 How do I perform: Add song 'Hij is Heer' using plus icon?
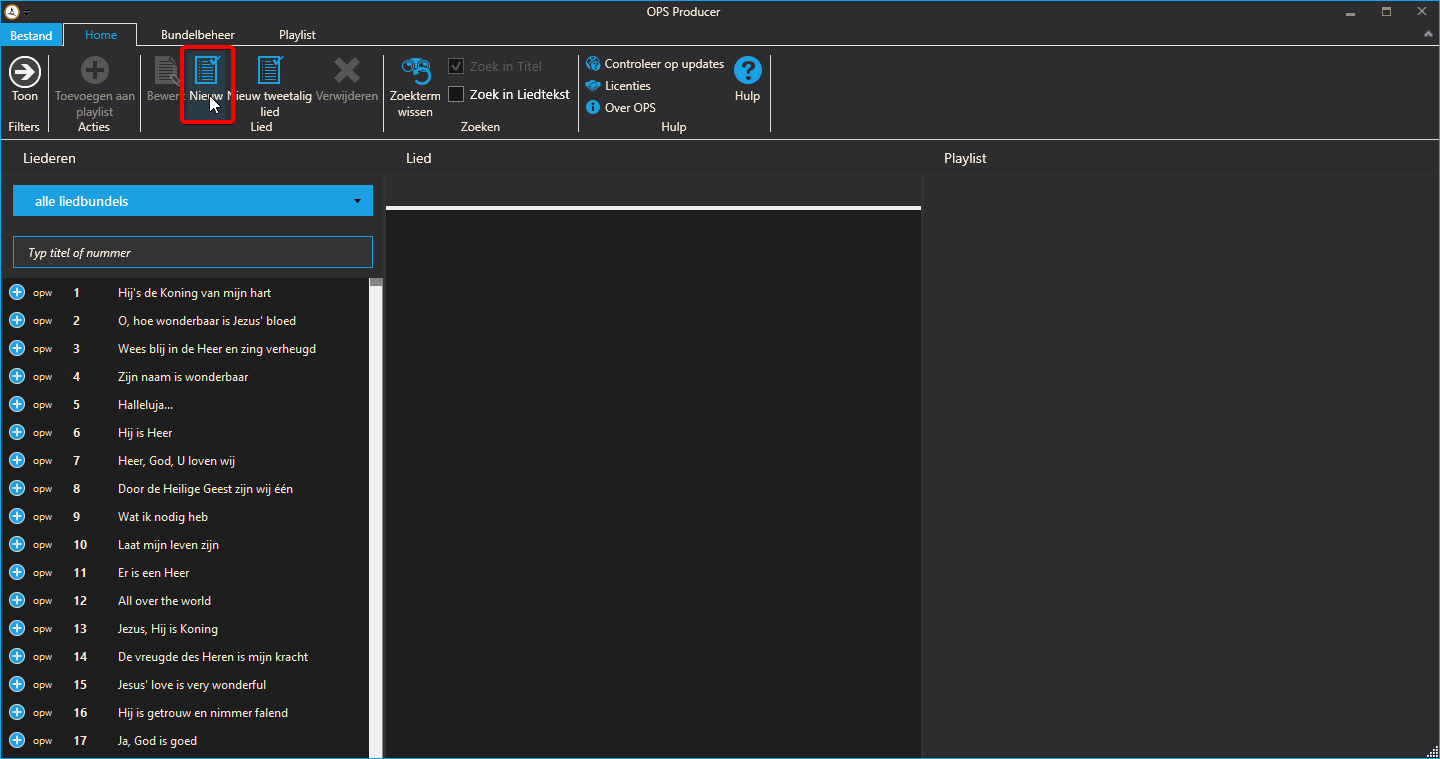coord(17,432)
